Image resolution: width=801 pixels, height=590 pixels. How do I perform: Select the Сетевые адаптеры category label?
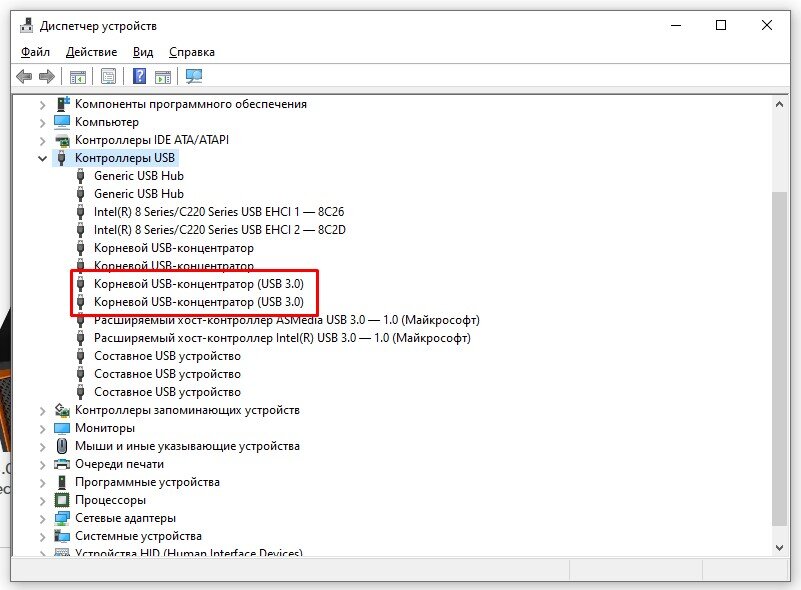tap(125, 518)
